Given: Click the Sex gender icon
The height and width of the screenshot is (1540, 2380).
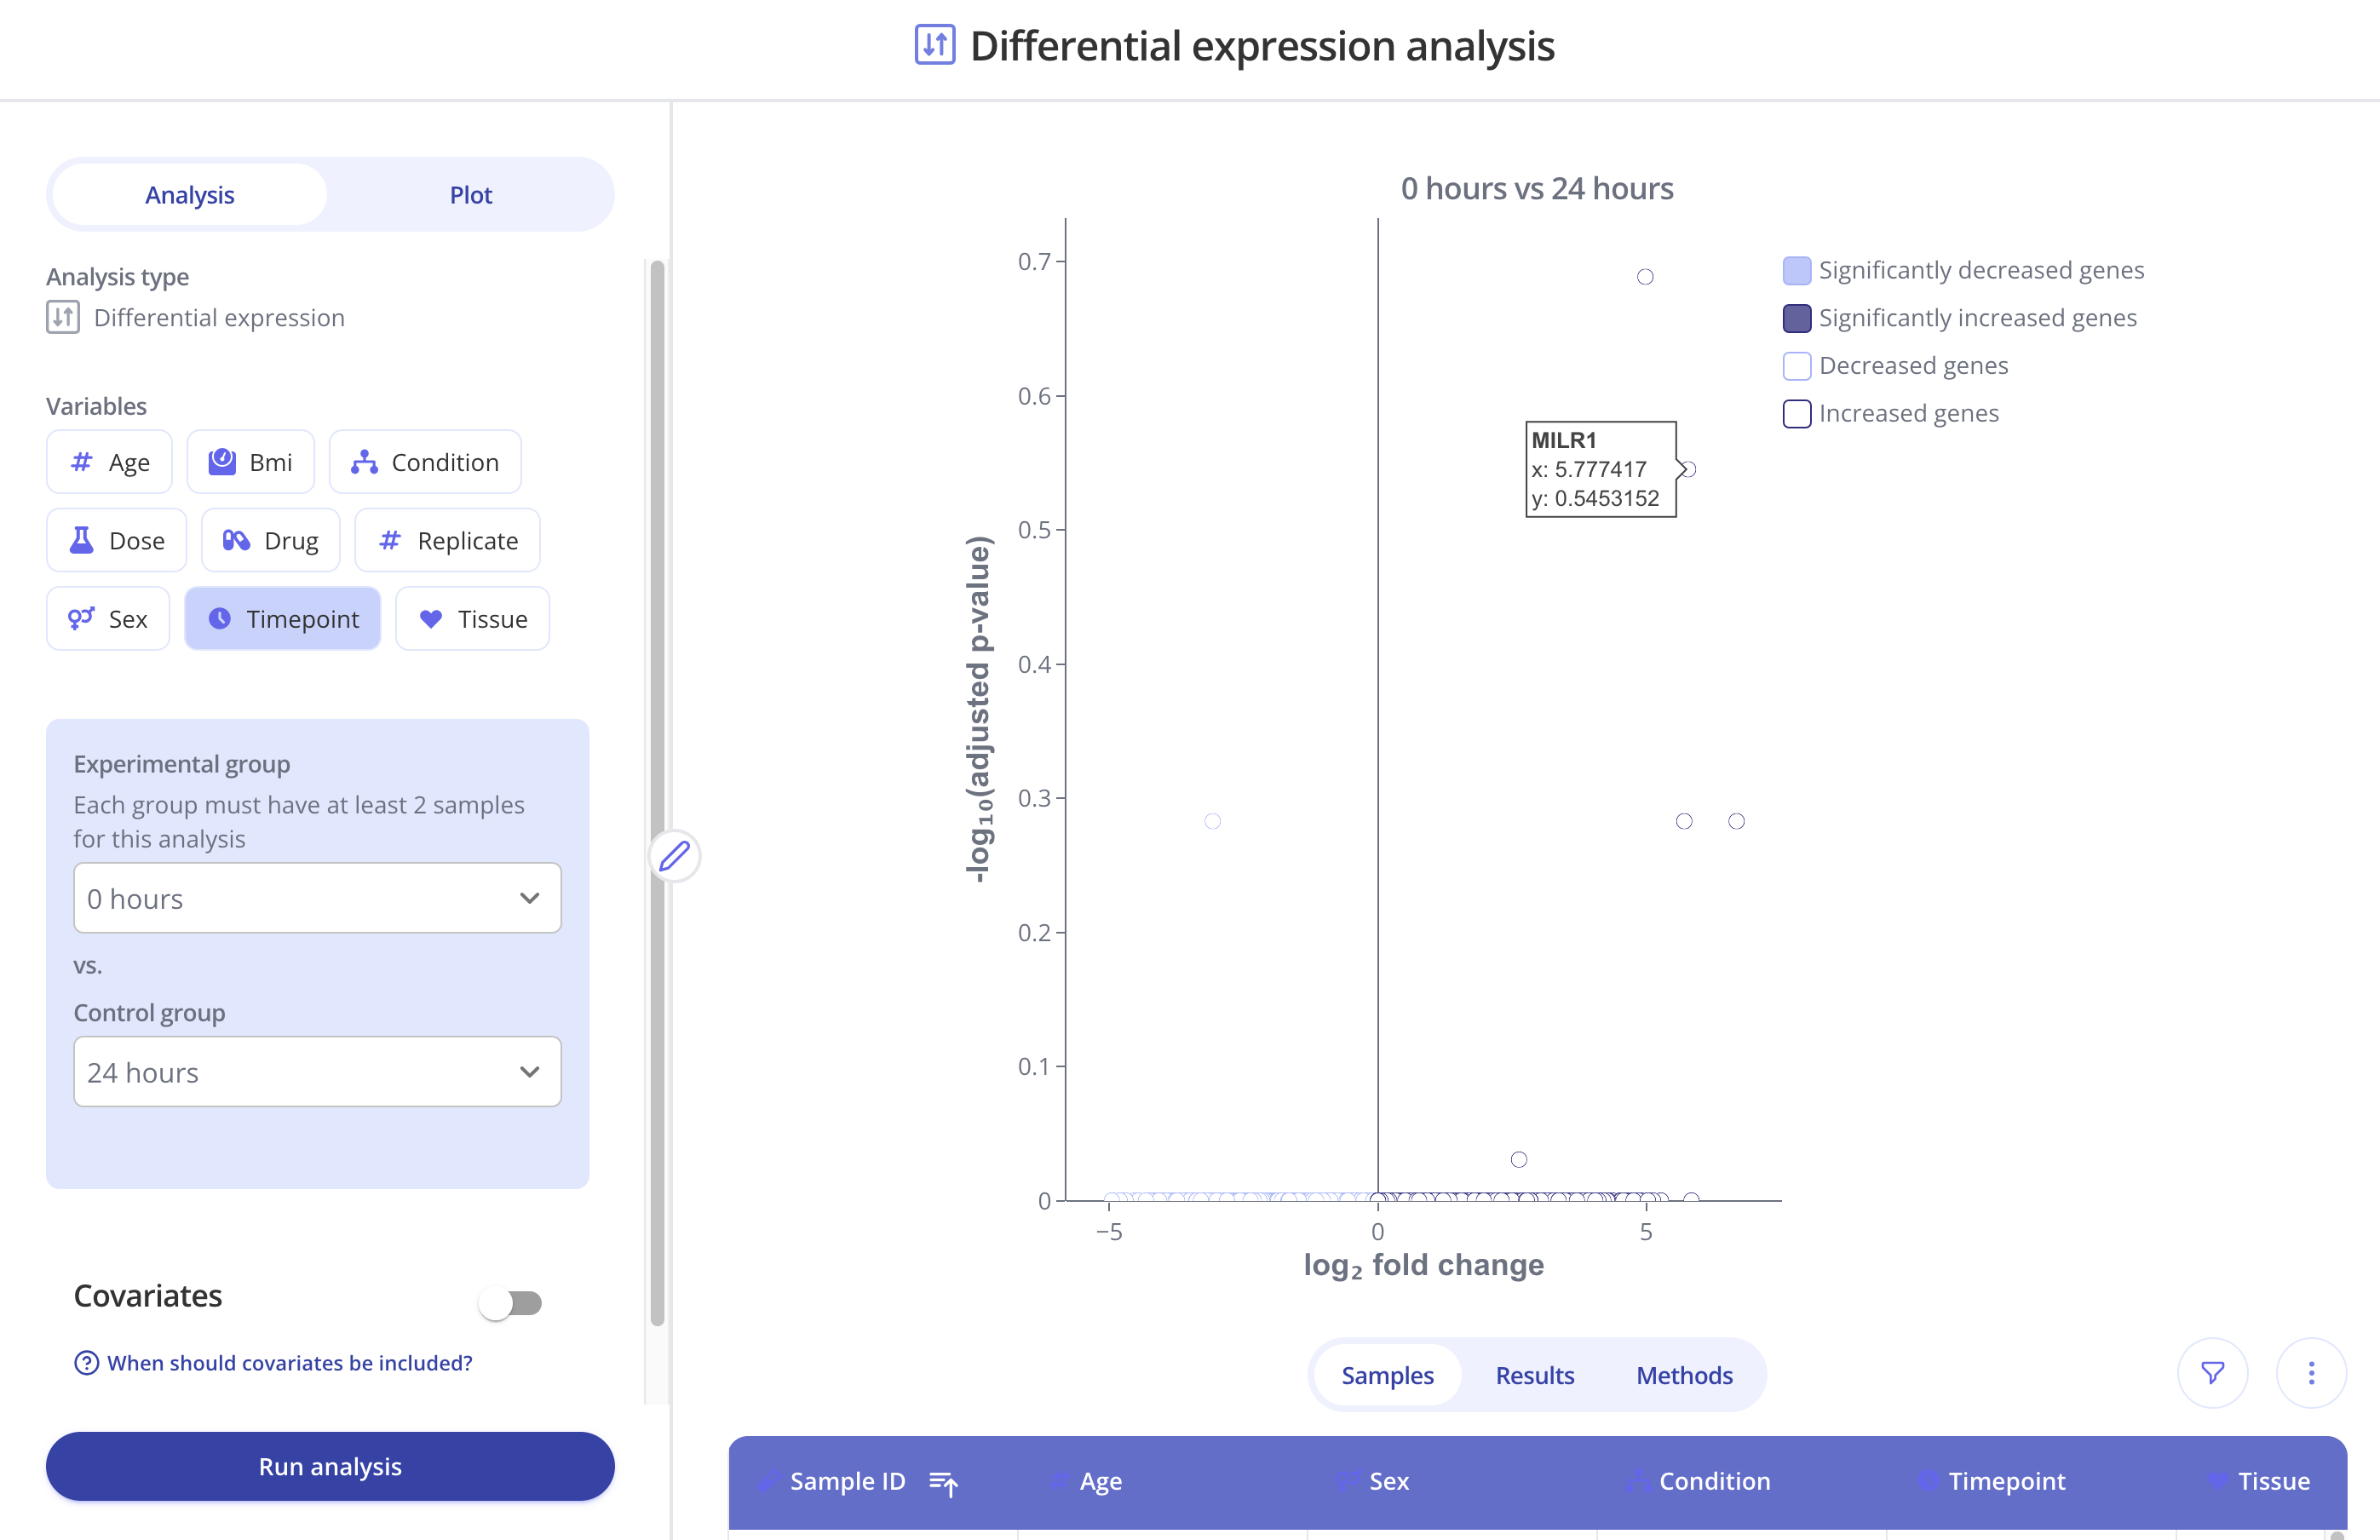Looking at the screenshot, I should 82,618.
